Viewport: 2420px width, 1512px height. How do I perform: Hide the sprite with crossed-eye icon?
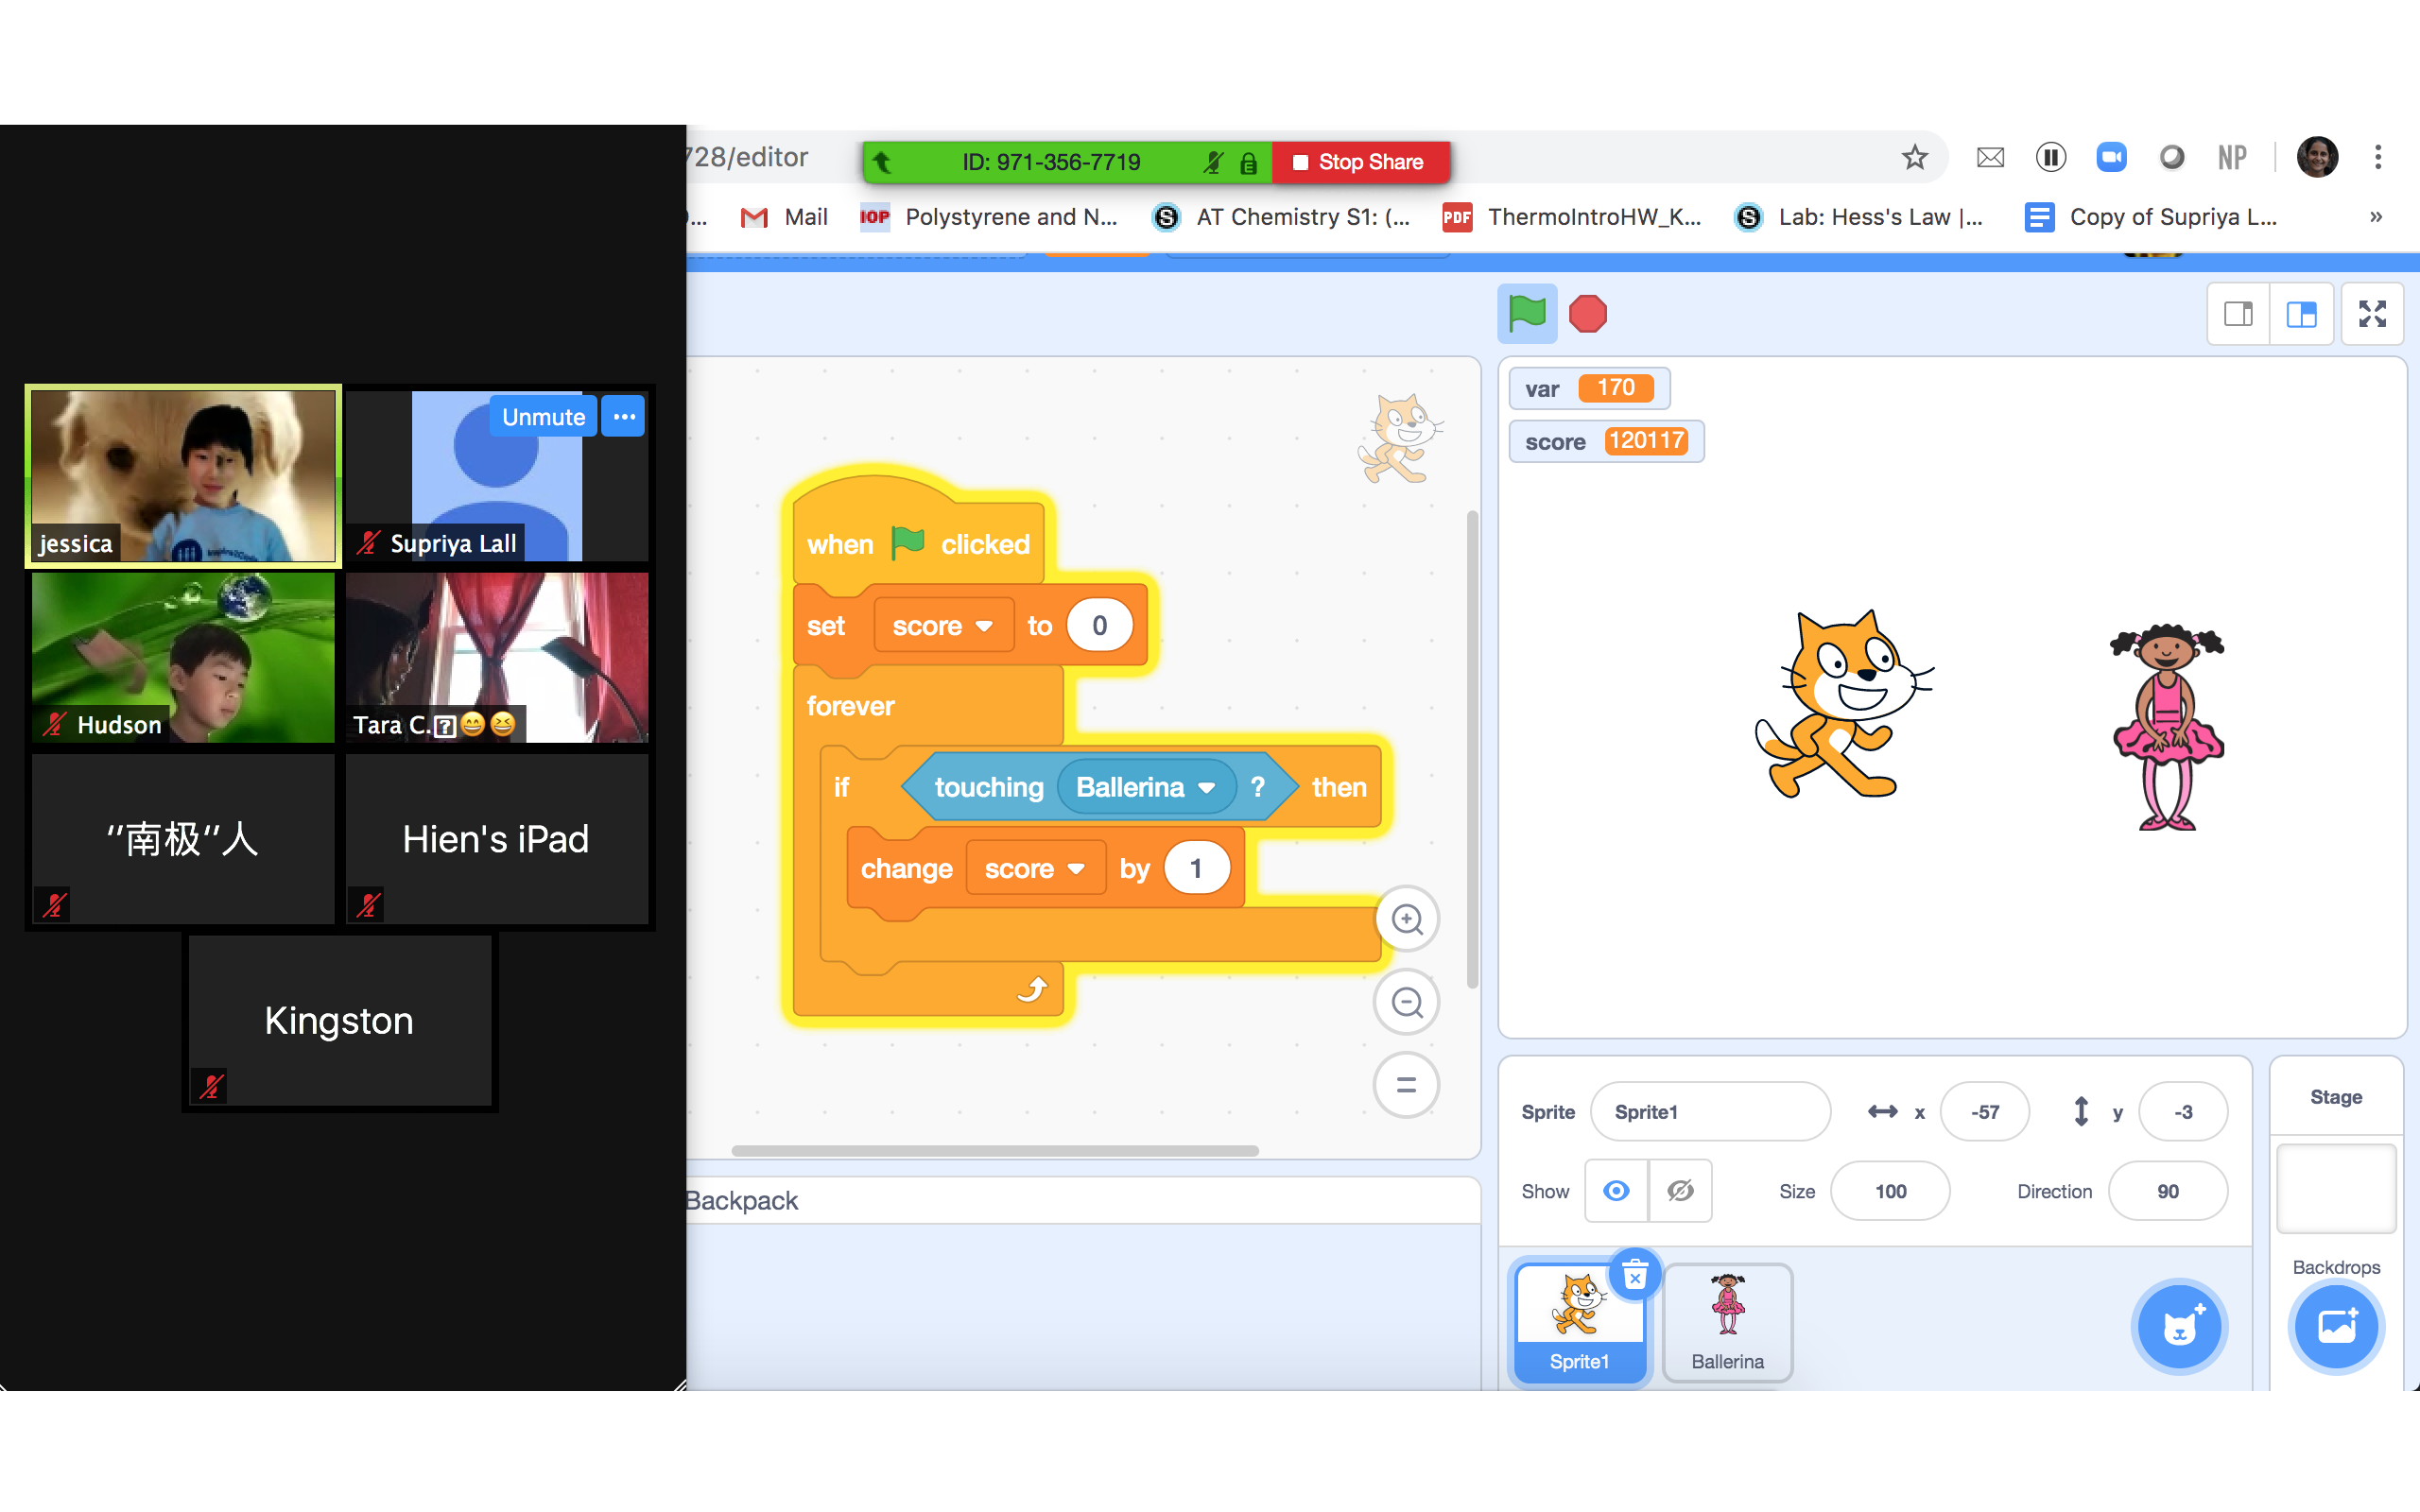pos(1680,1191)
